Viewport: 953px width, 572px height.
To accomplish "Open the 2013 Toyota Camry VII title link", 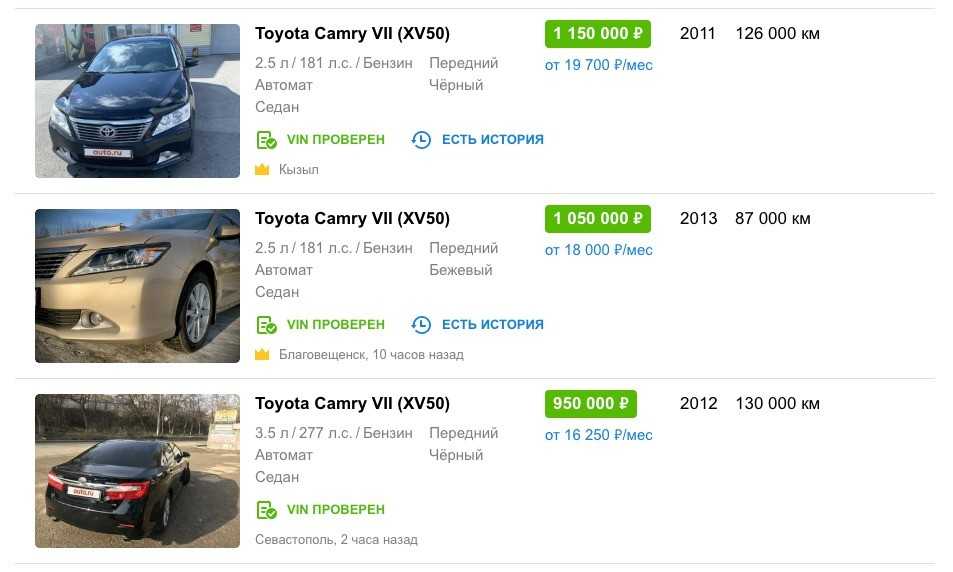I will pos(352,219).
